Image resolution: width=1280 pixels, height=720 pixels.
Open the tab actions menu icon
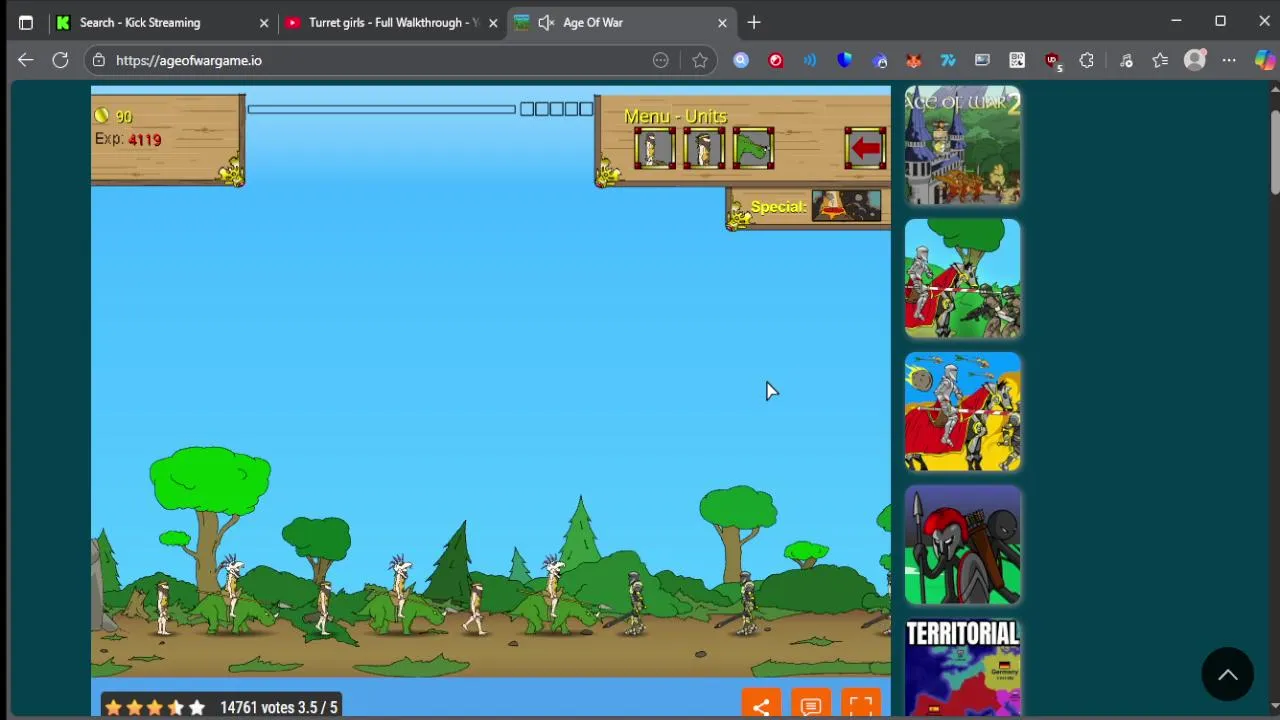tap(26, 22)
